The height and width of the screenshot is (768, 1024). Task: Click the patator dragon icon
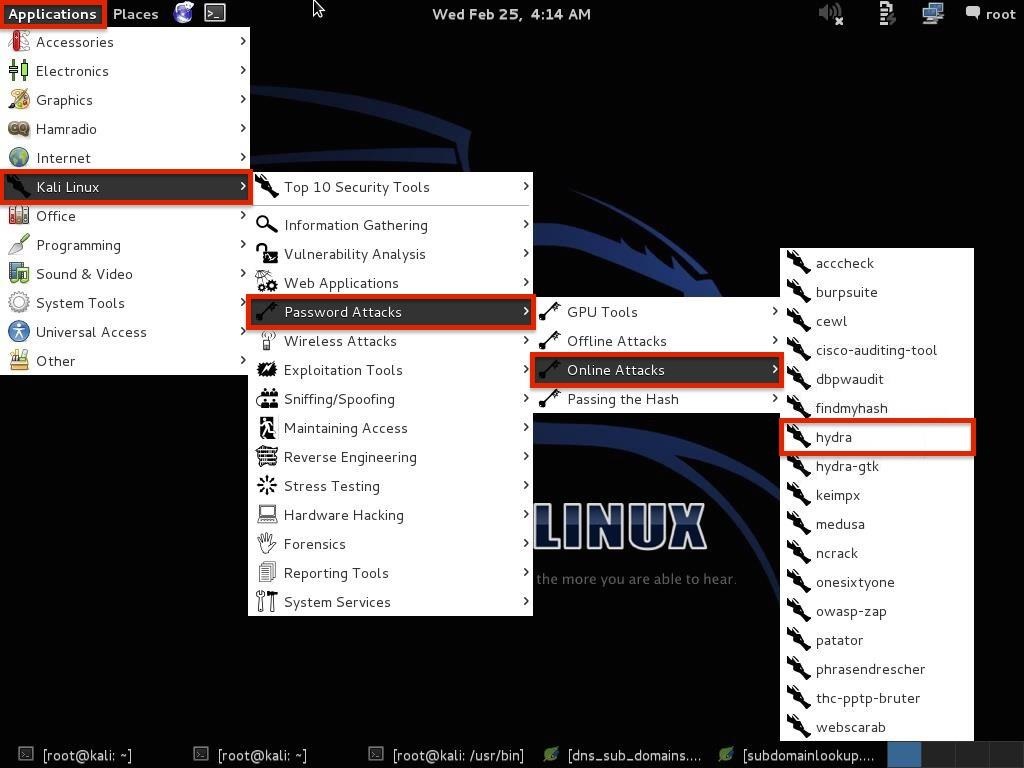(x=798, y=640)
